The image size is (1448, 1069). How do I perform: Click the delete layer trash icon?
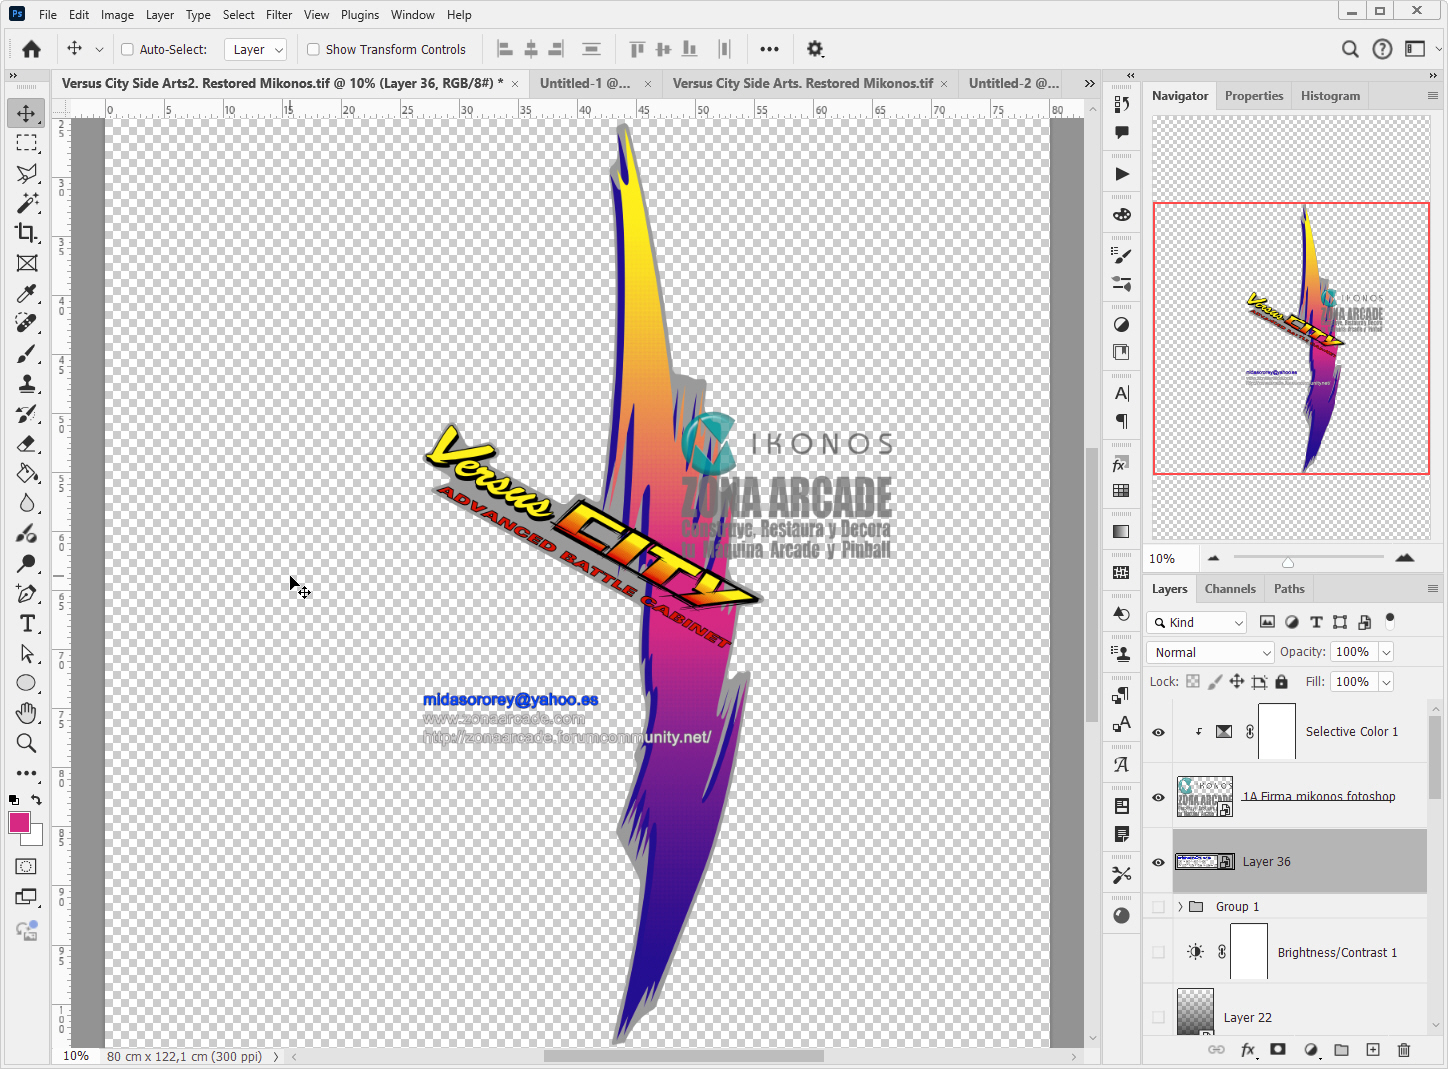[1404, 1050]
